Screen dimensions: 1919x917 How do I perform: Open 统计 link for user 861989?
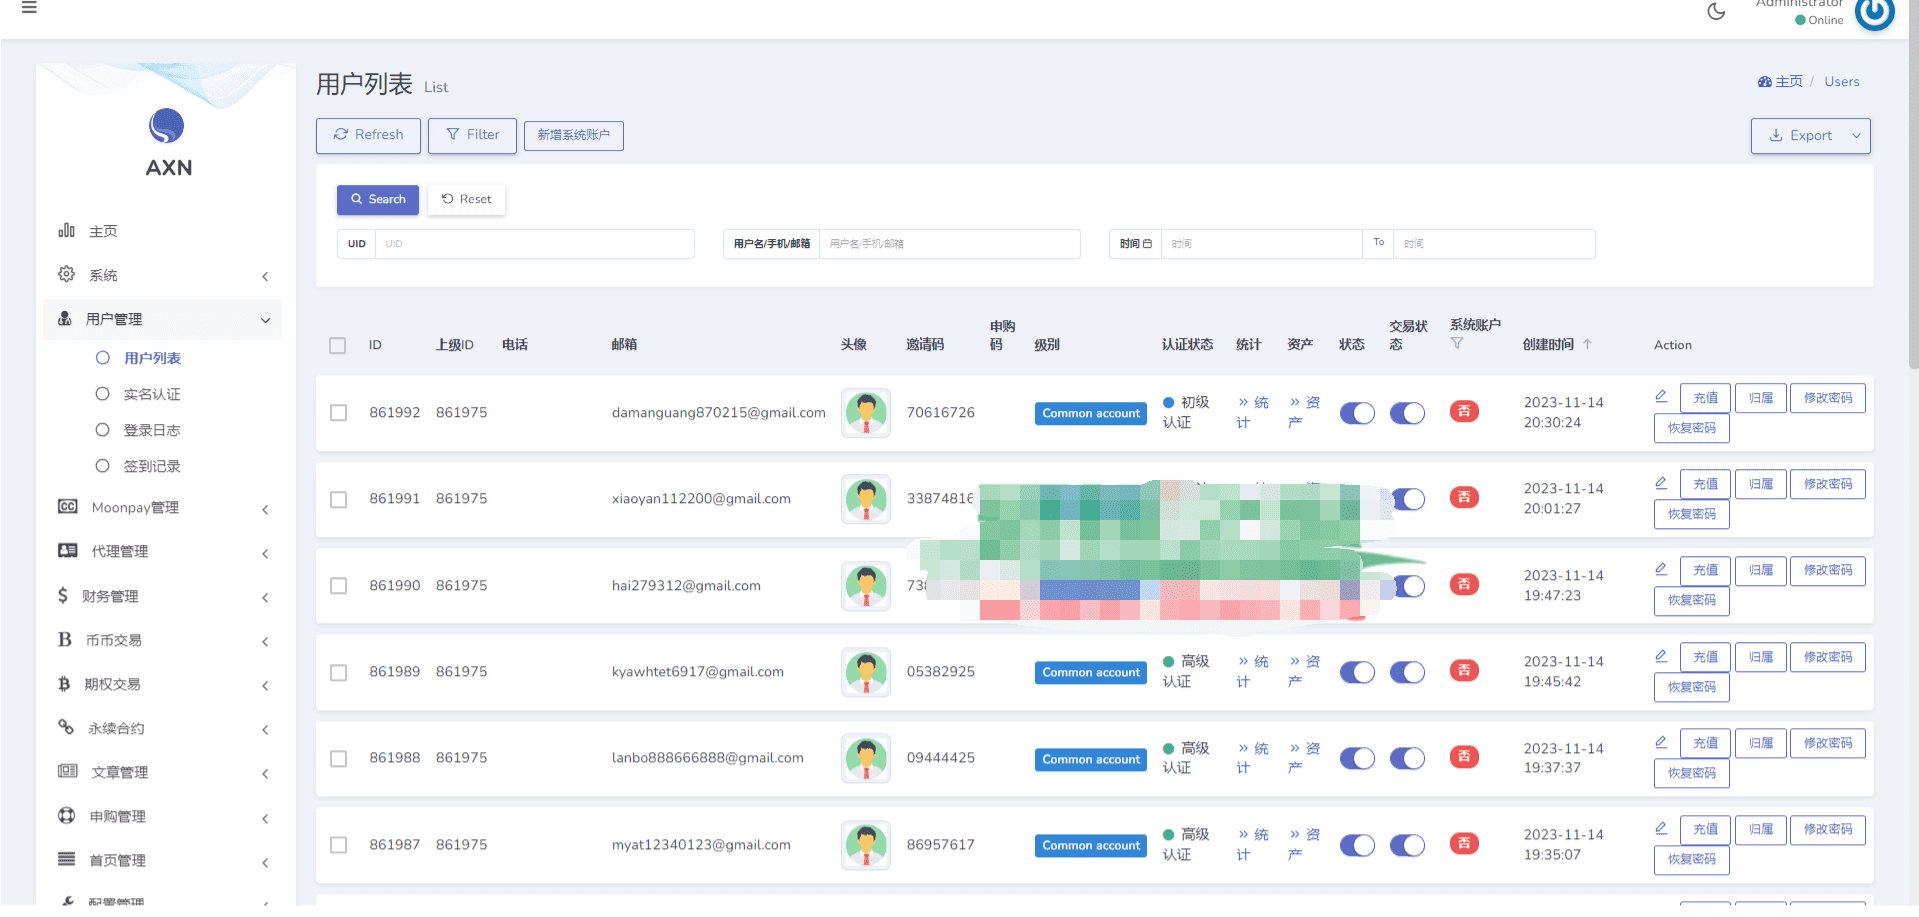point(1253,671)
